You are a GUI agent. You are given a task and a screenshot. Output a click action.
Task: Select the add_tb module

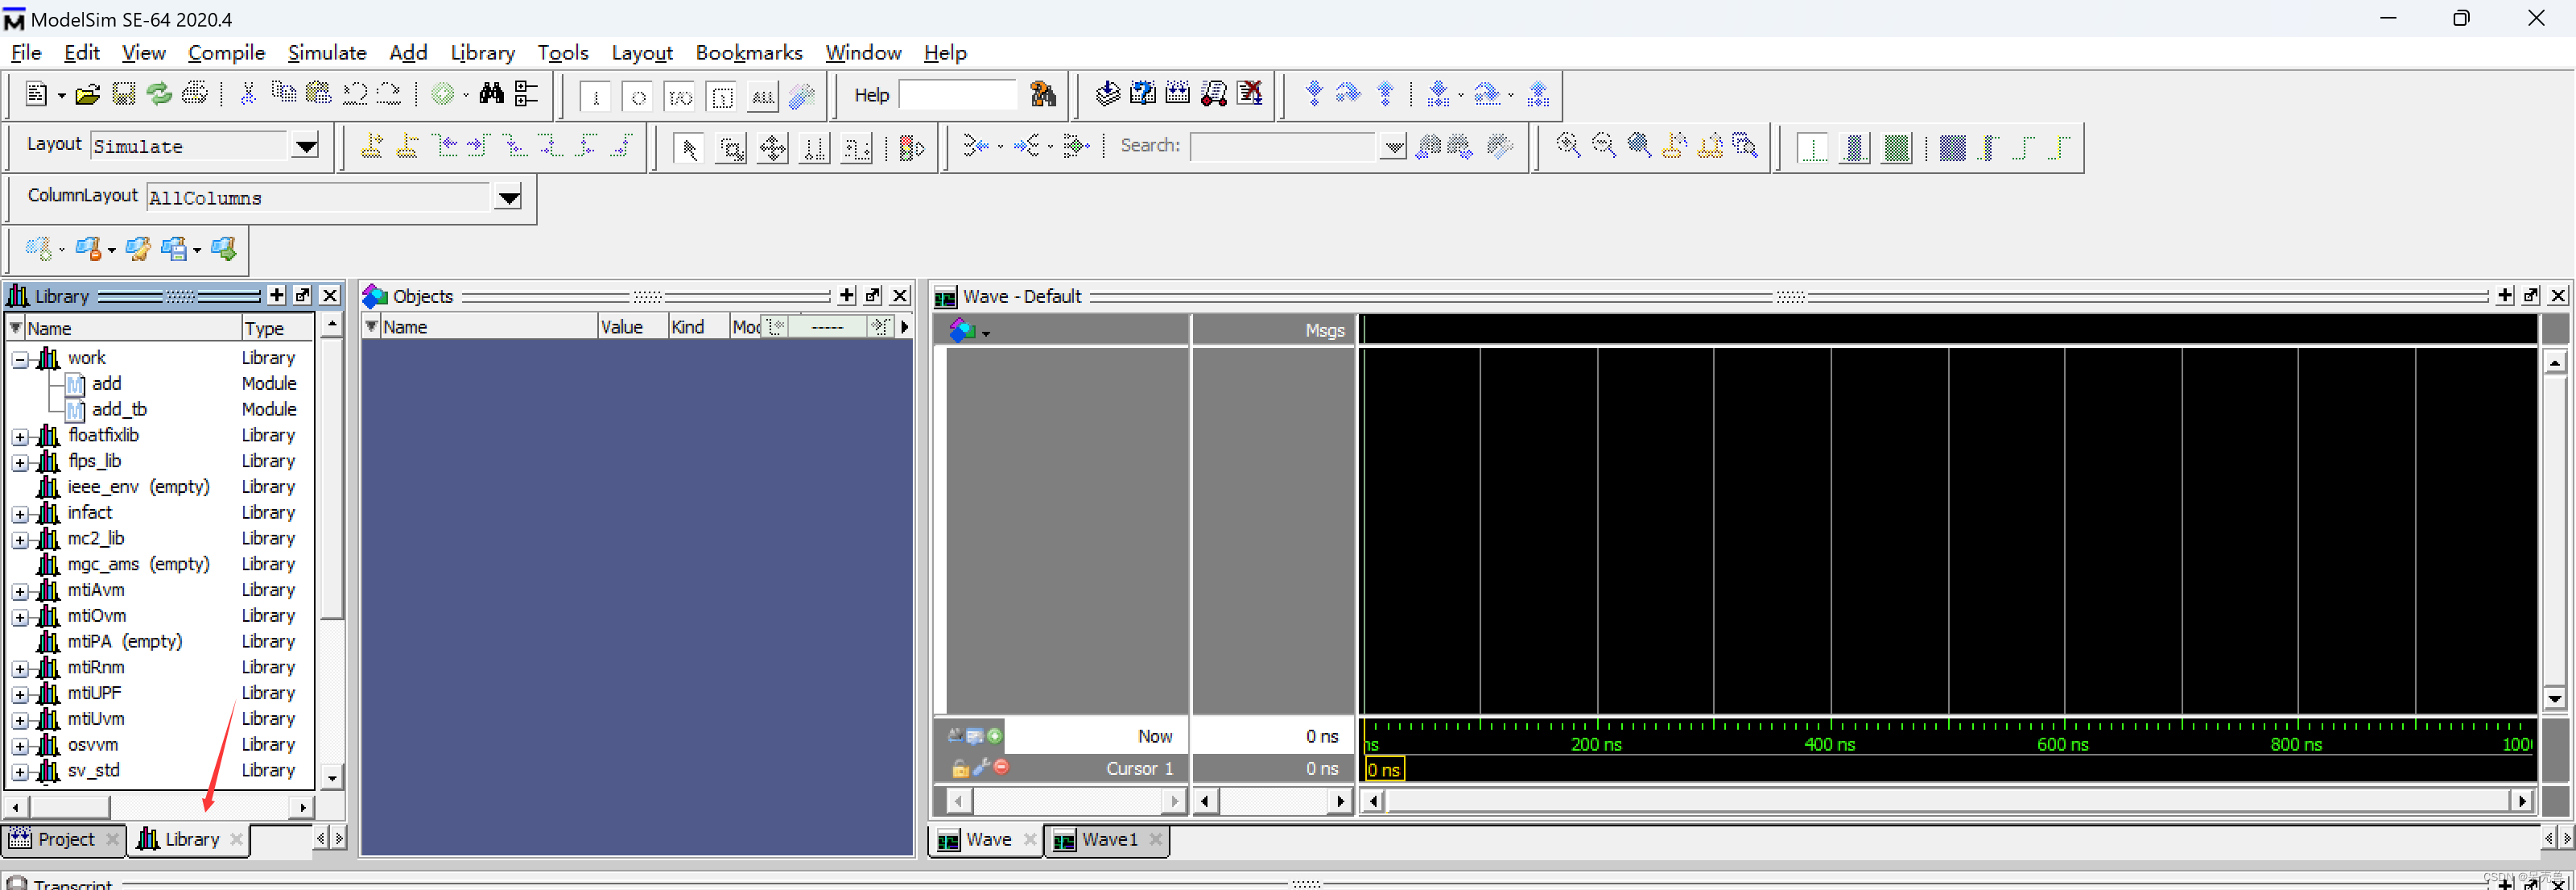coord(119,410)
